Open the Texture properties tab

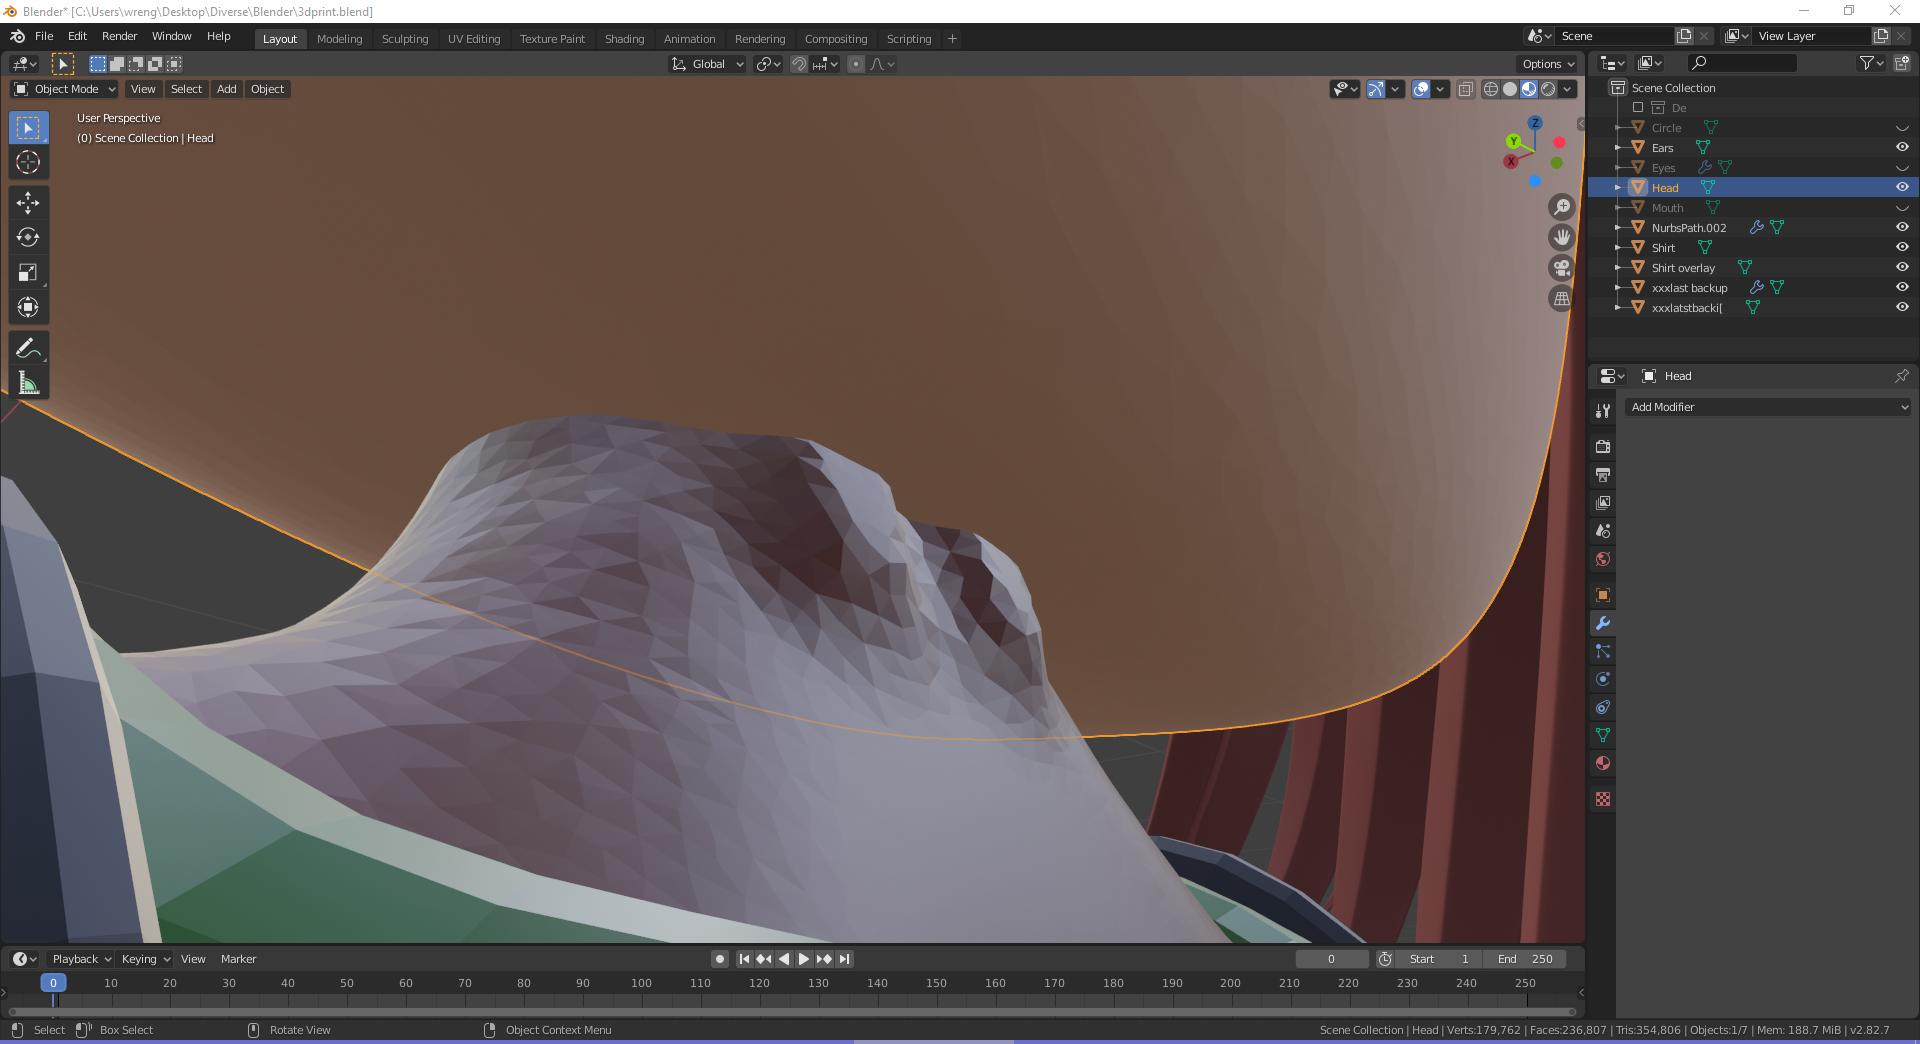pyautogui.click(x=1603, y=799)
